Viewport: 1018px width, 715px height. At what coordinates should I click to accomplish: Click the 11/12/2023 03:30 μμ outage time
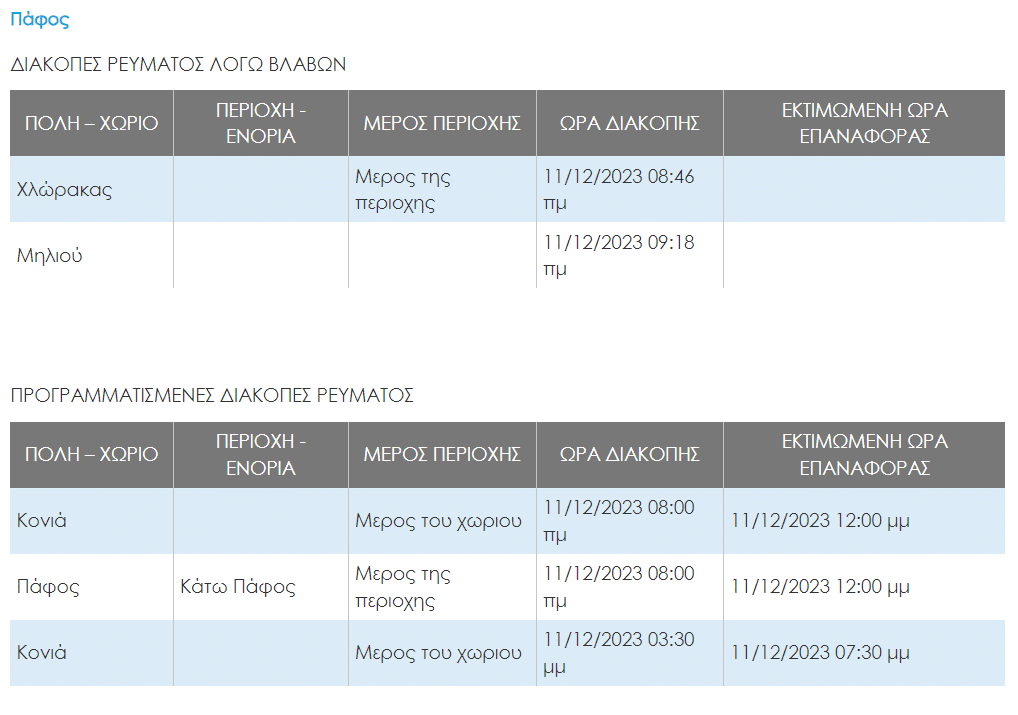pyautogui.click(x=618, y=652)
